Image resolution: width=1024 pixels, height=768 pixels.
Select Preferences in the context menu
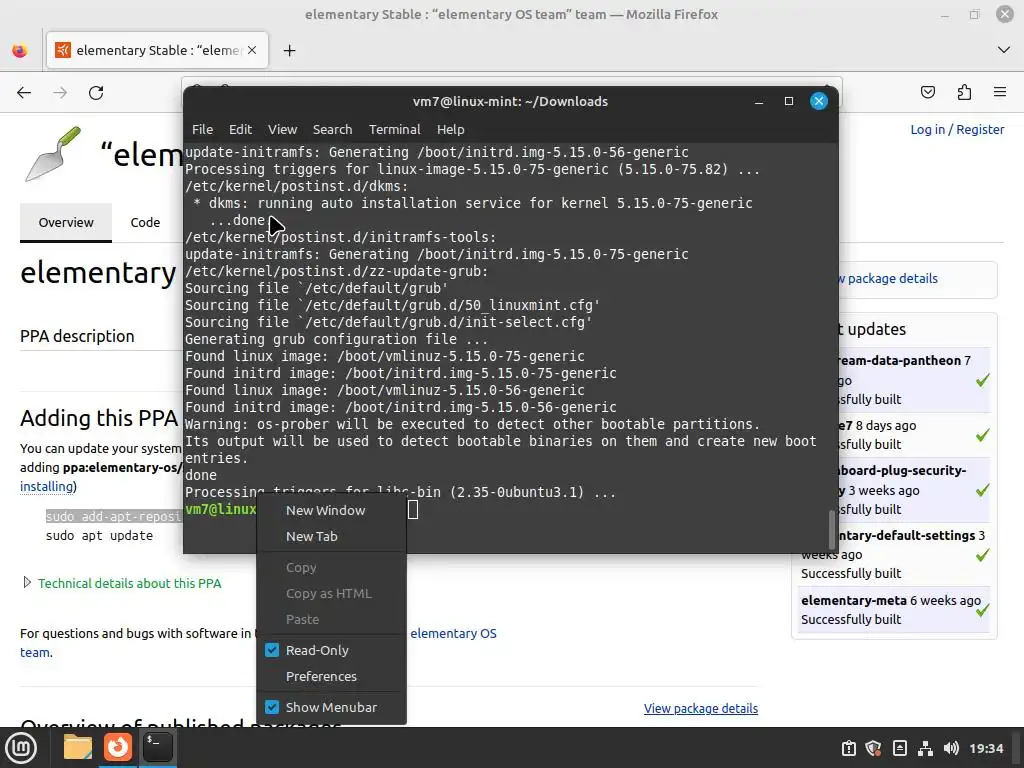point(331,676)
